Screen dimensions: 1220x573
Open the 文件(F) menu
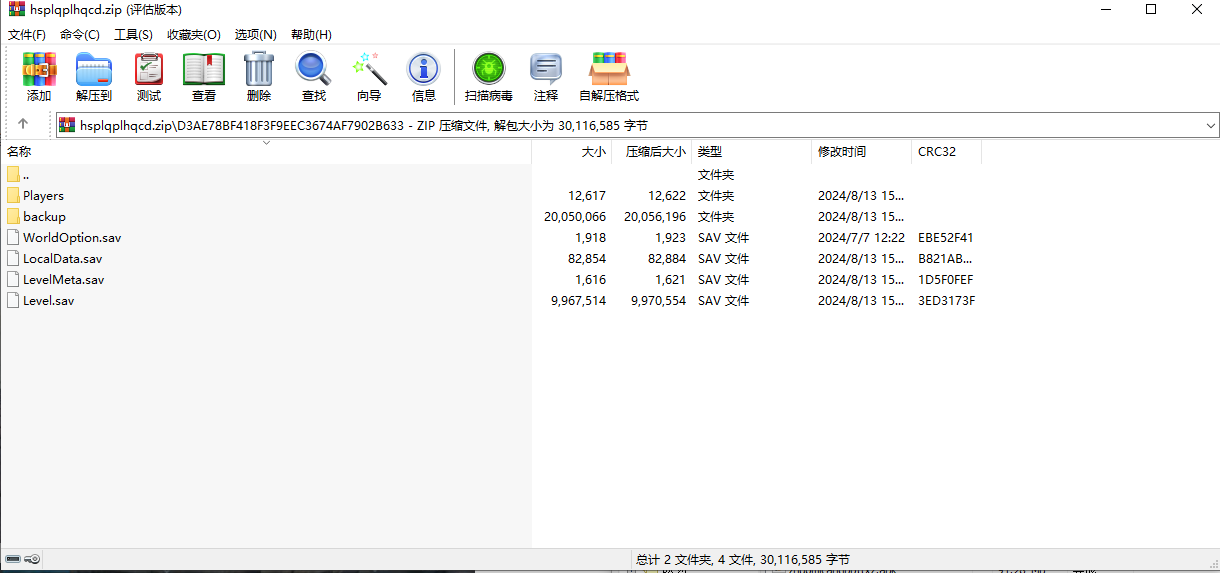point(27,34)
